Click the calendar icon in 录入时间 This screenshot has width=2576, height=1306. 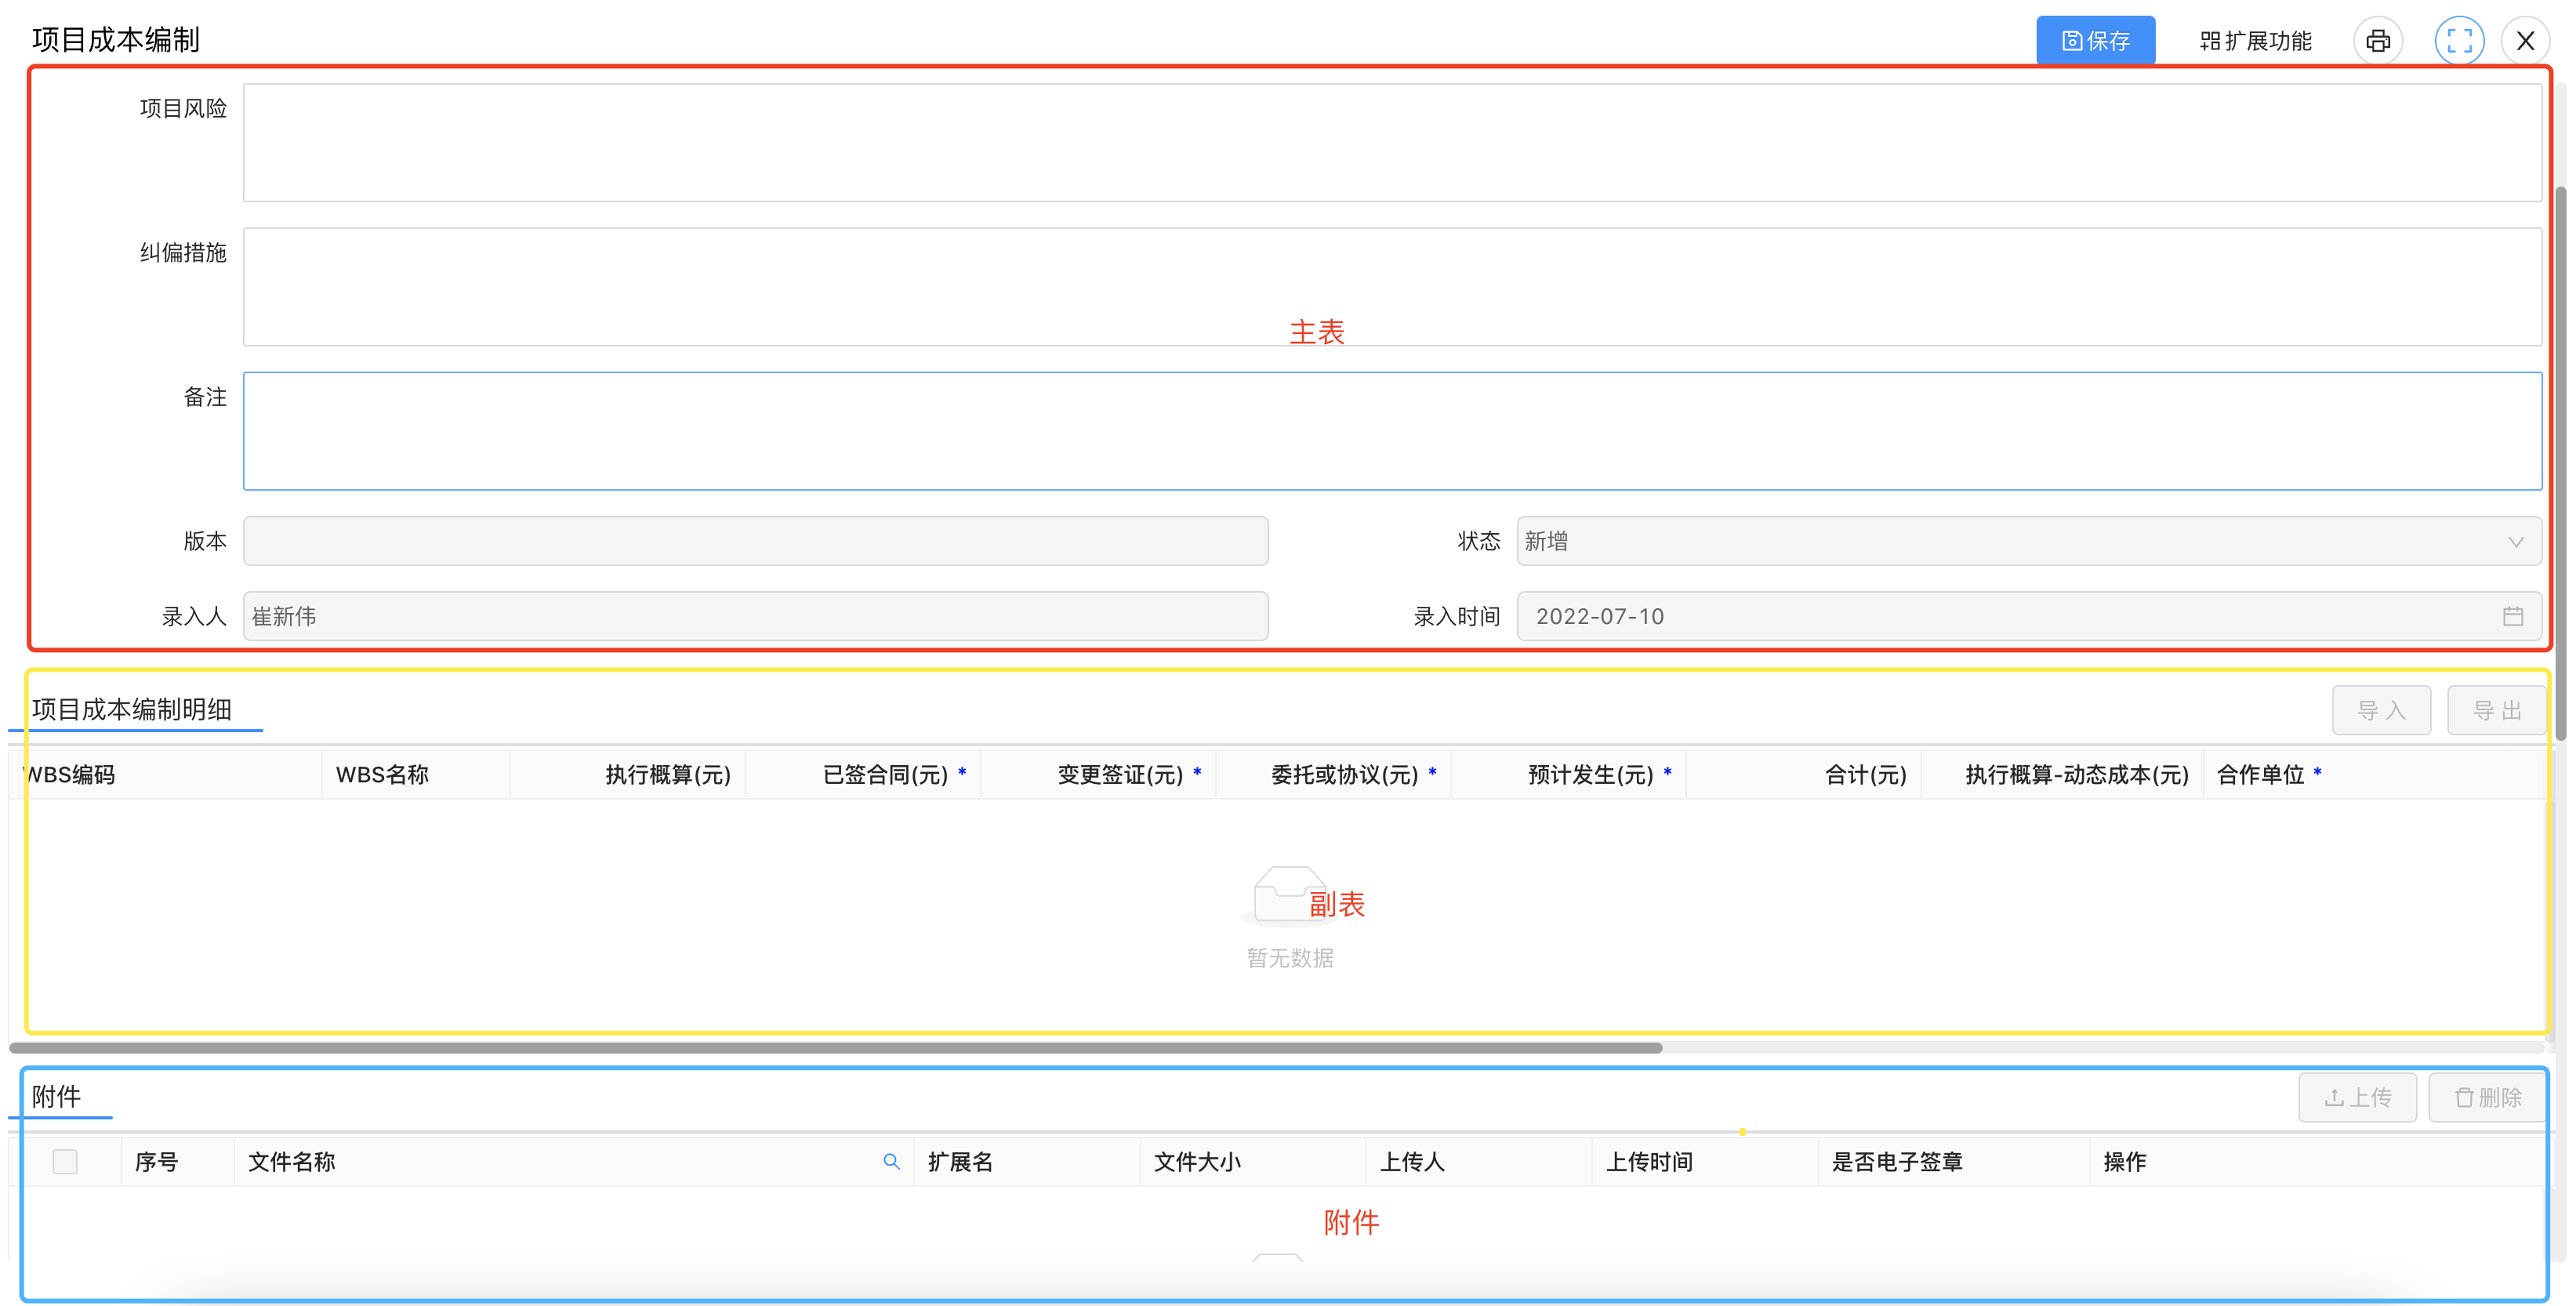click(x=2513, y=616)
